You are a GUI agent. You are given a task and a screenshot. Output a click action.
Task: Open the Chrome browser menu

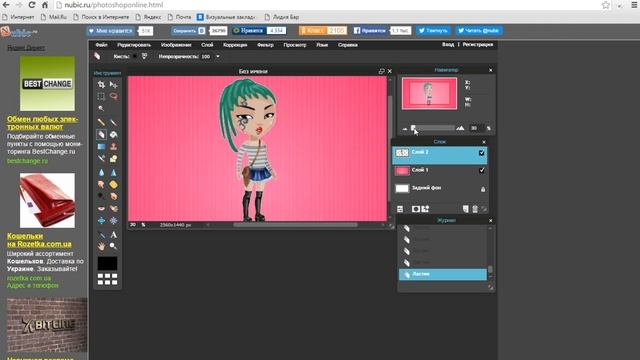(635, 5)
